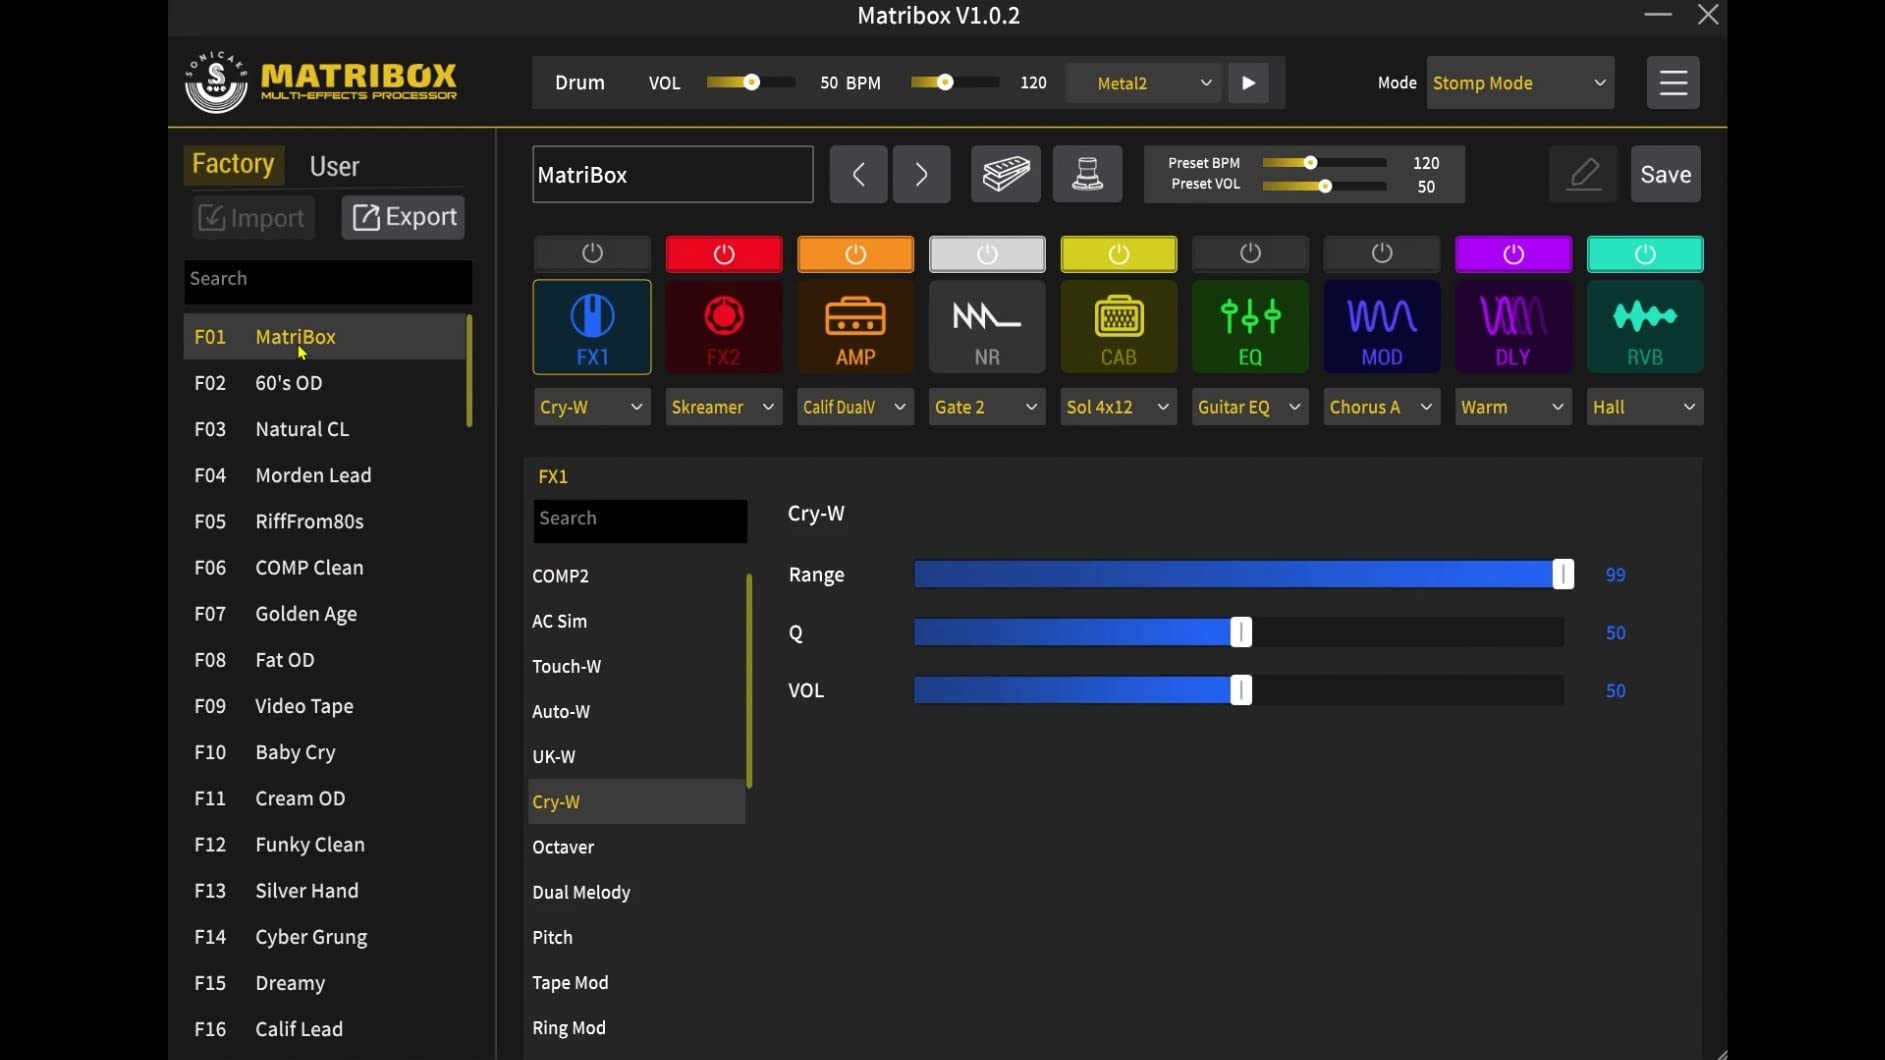
Task: Adjust the Cry-W VOL slider
Action: click(1239, 690)
